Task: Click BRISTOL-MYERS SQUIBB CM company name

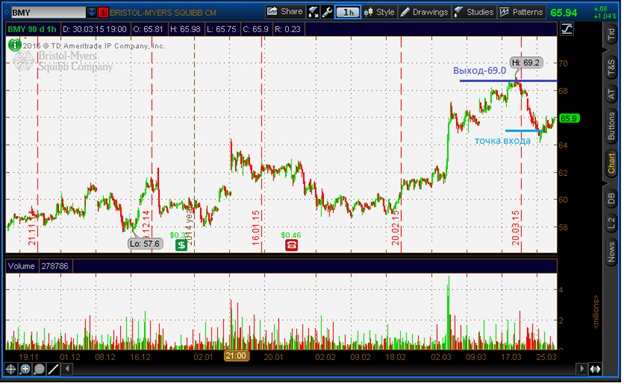Action: (163, 13)
